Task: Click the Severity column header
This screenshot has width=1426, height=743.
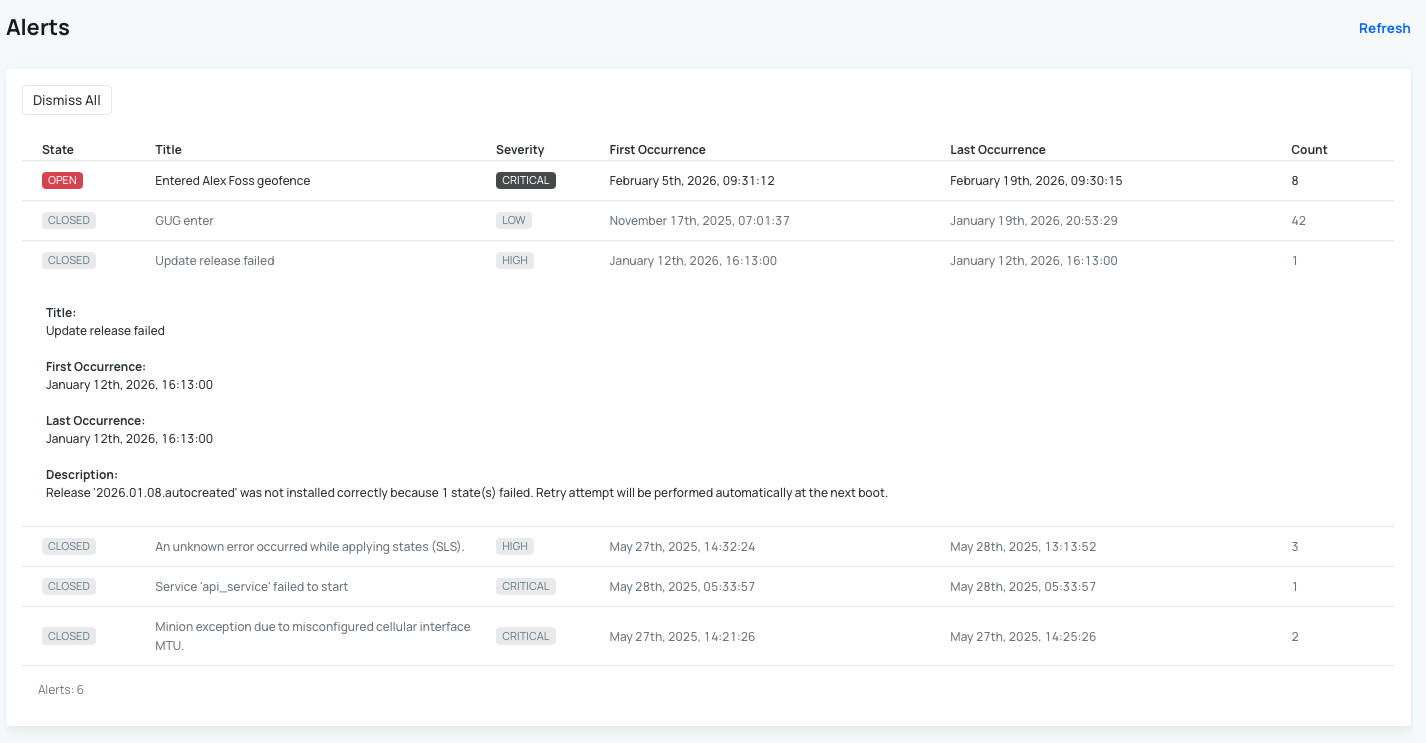Action: (520, 150)
